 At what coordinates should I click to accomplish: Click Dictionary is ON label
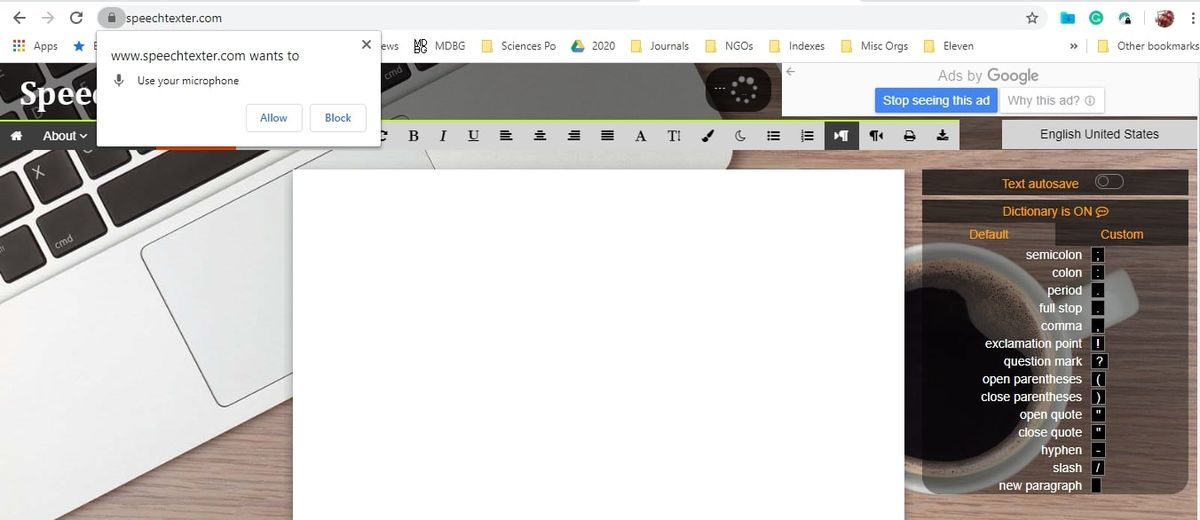(1055, 211)
